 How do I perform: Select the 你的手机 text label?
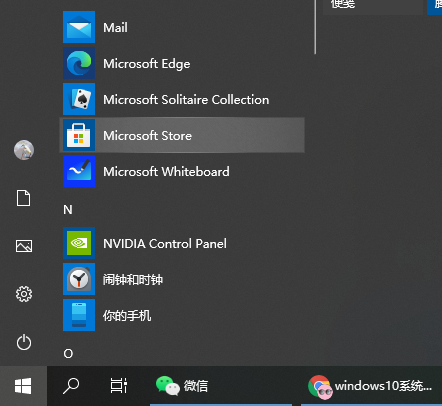tap(127, 315)
